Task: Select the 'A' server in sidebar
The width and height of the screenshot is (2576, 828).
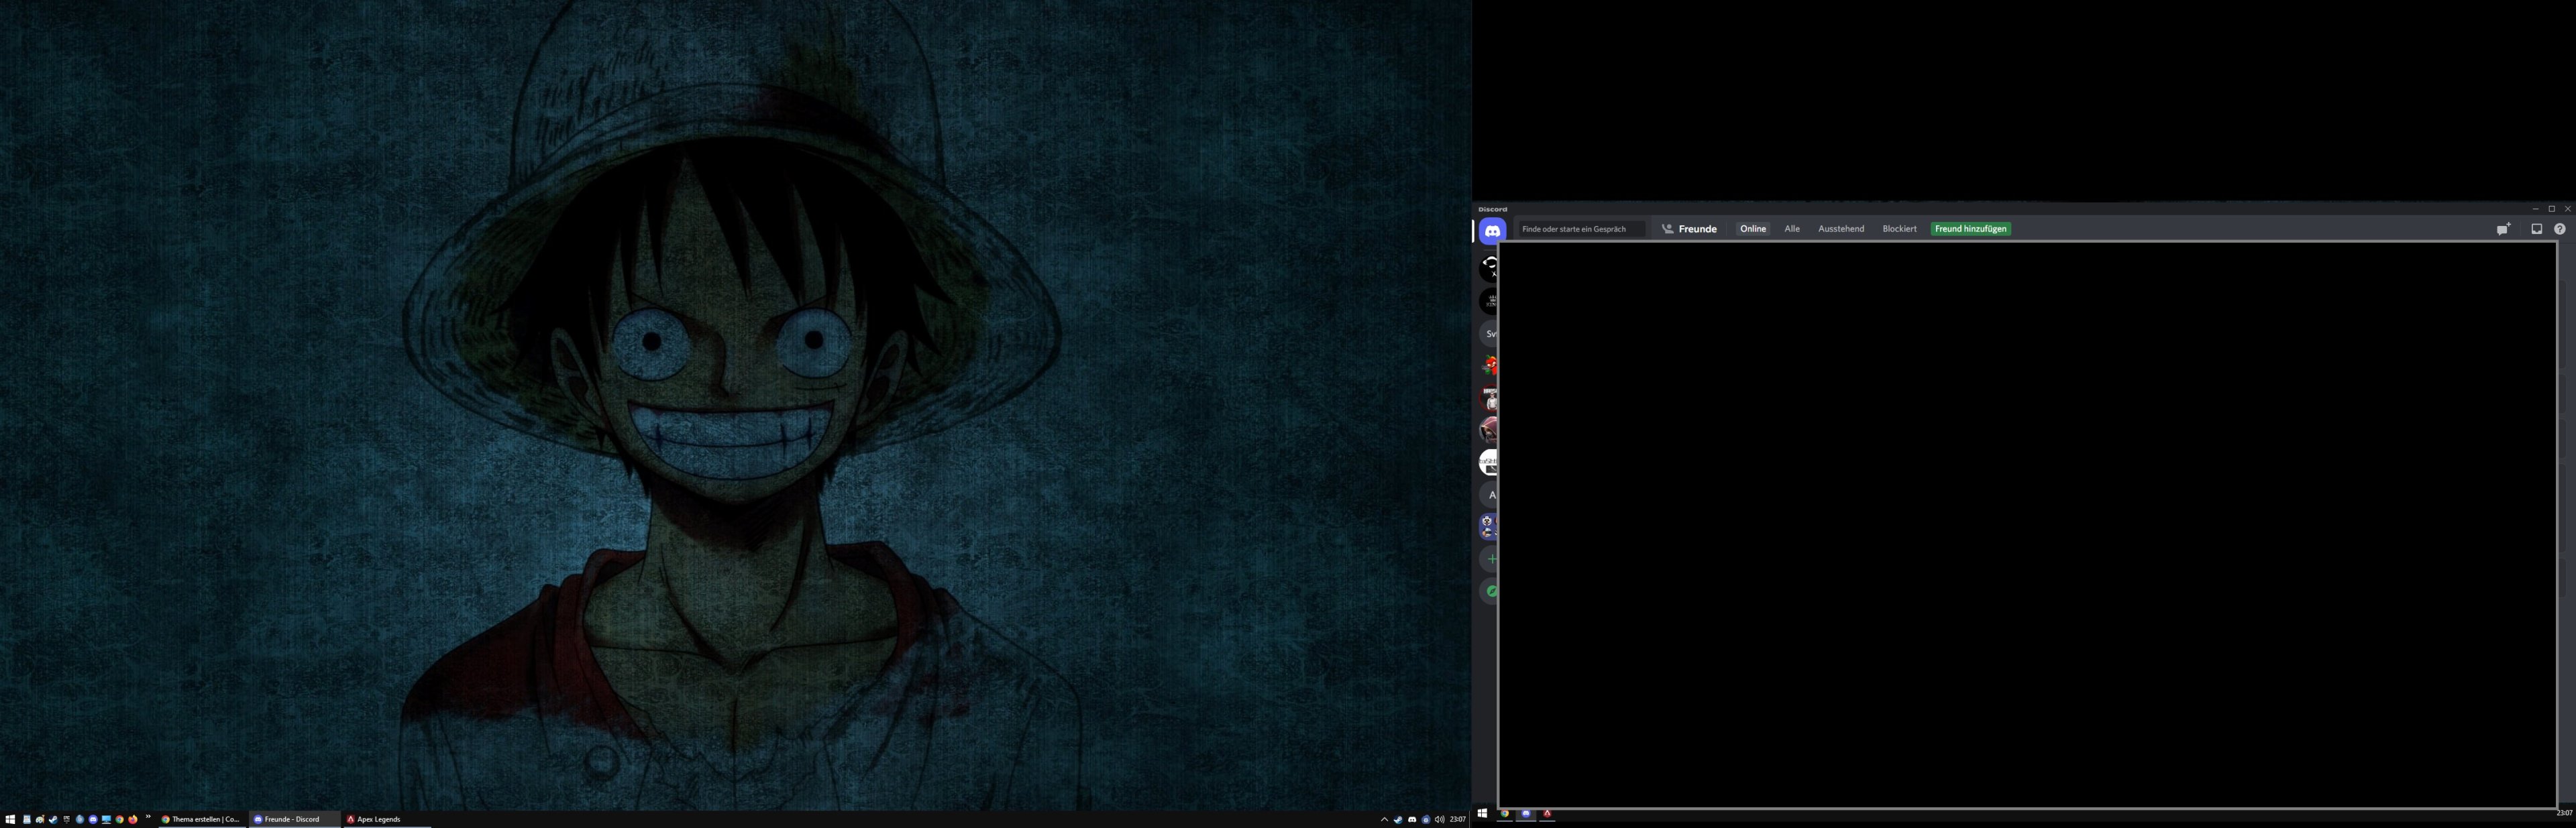Action: pos(1492,495)
